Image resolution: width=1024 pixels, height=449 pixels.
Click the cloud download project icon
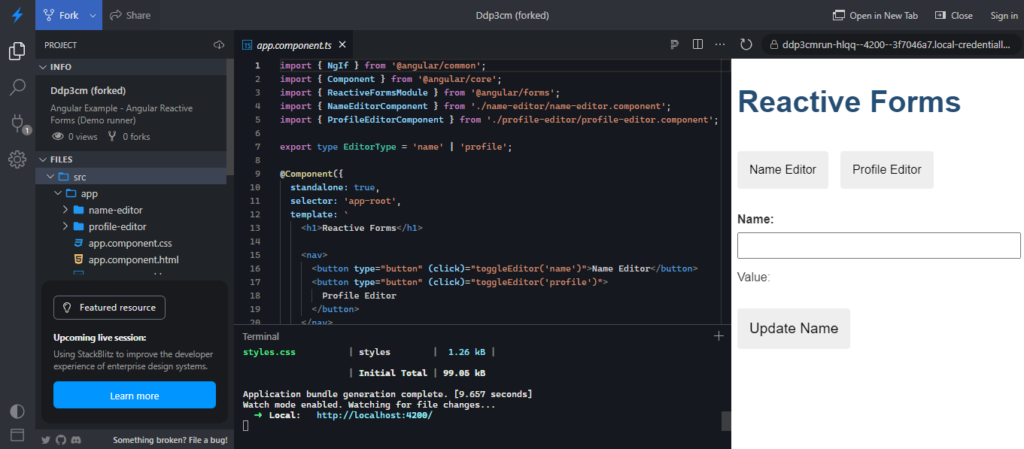(x=219, y=45)
